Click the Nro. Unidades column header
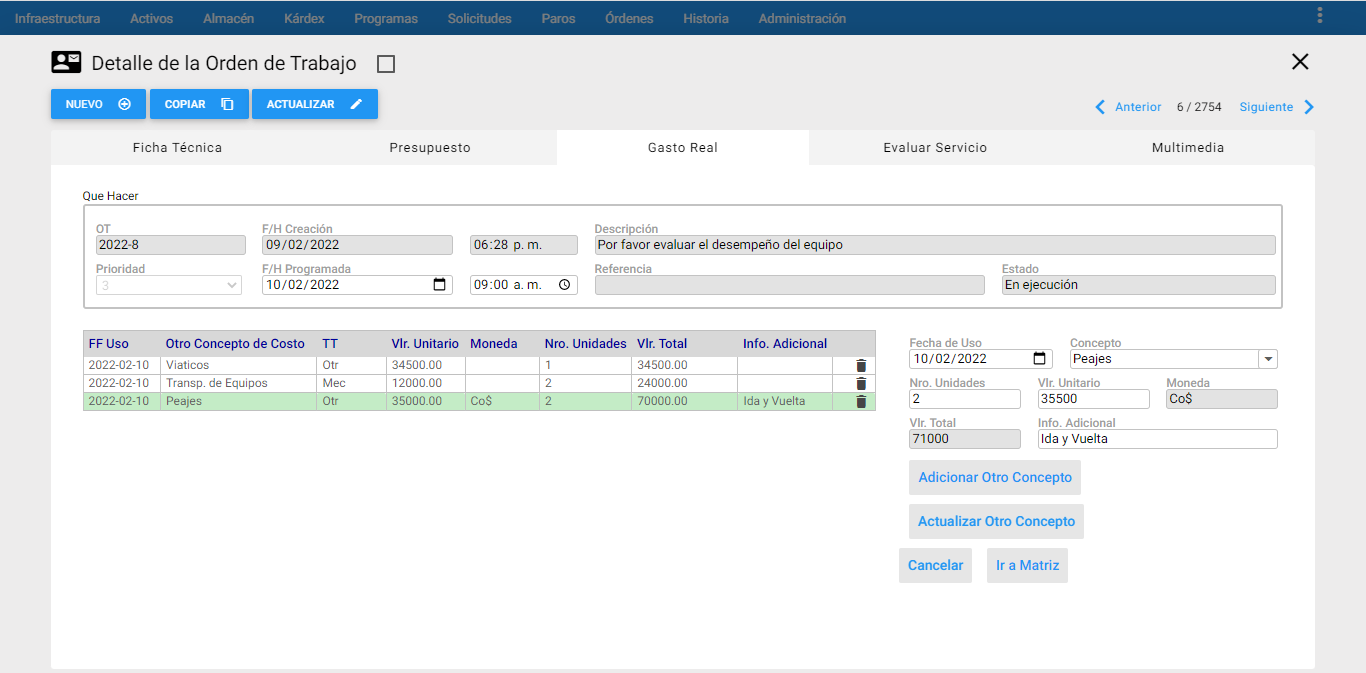This screenshot has width=1366, height=673. click(586, 344)
